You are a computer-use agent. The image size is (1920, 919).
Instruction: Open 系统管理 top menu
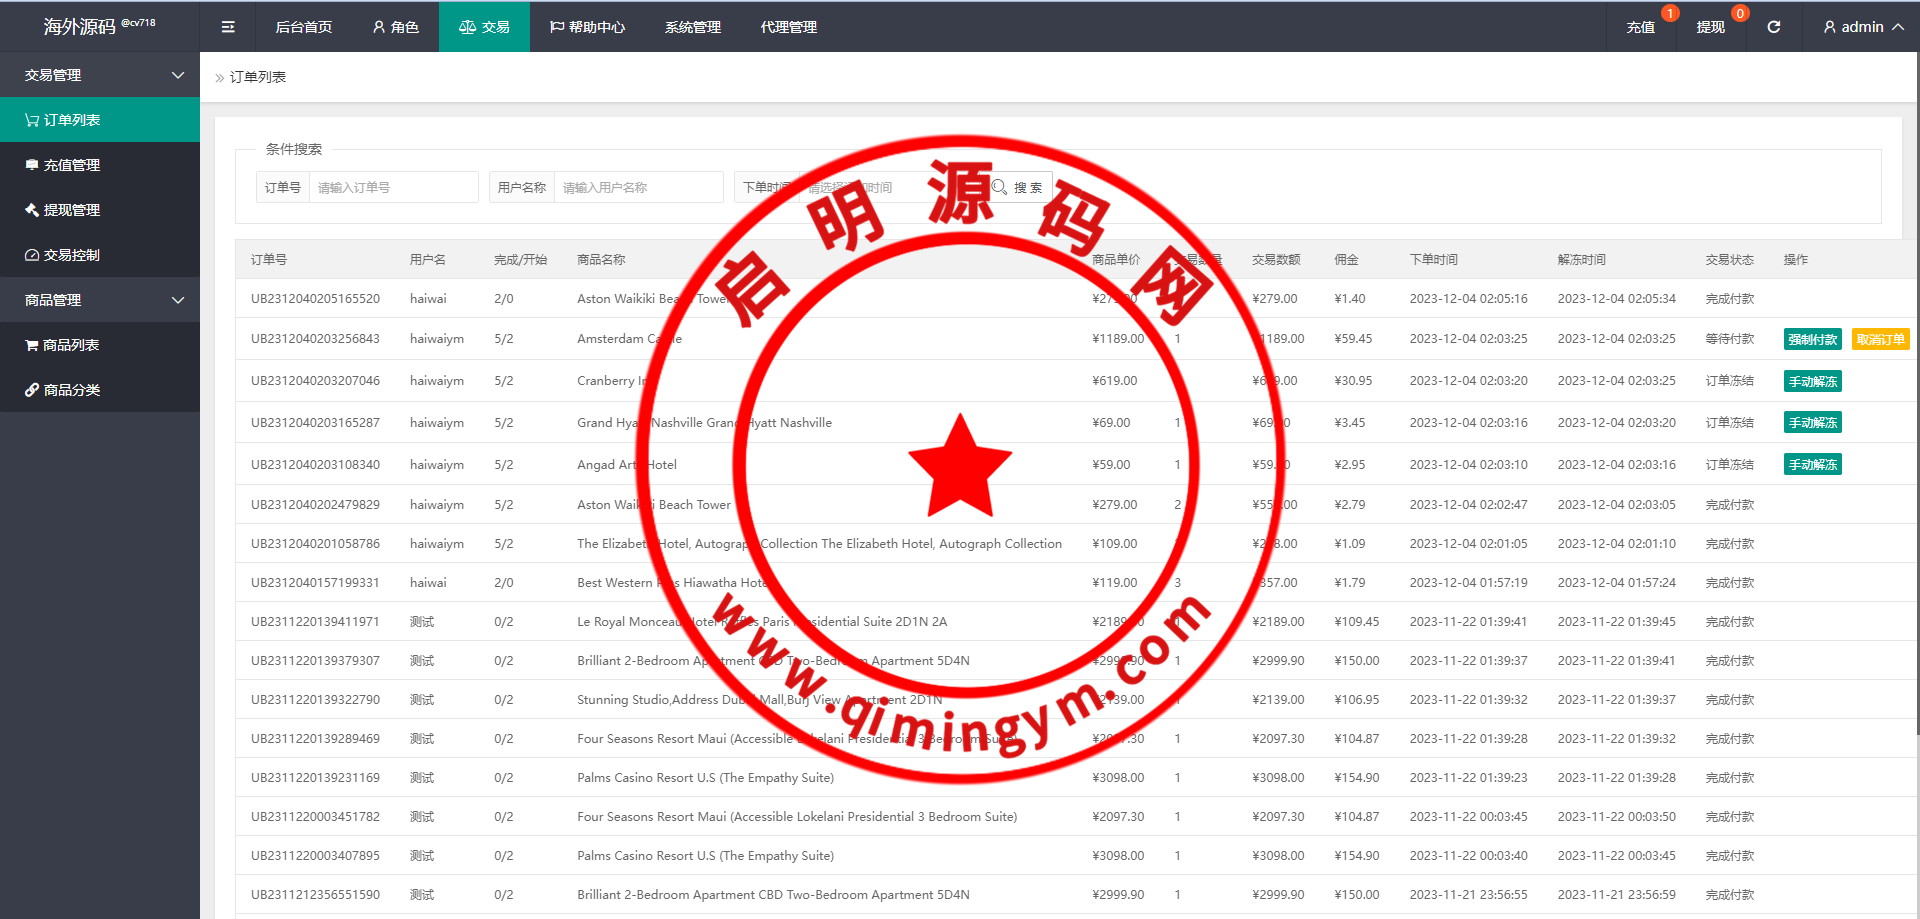tap(692, 27)
